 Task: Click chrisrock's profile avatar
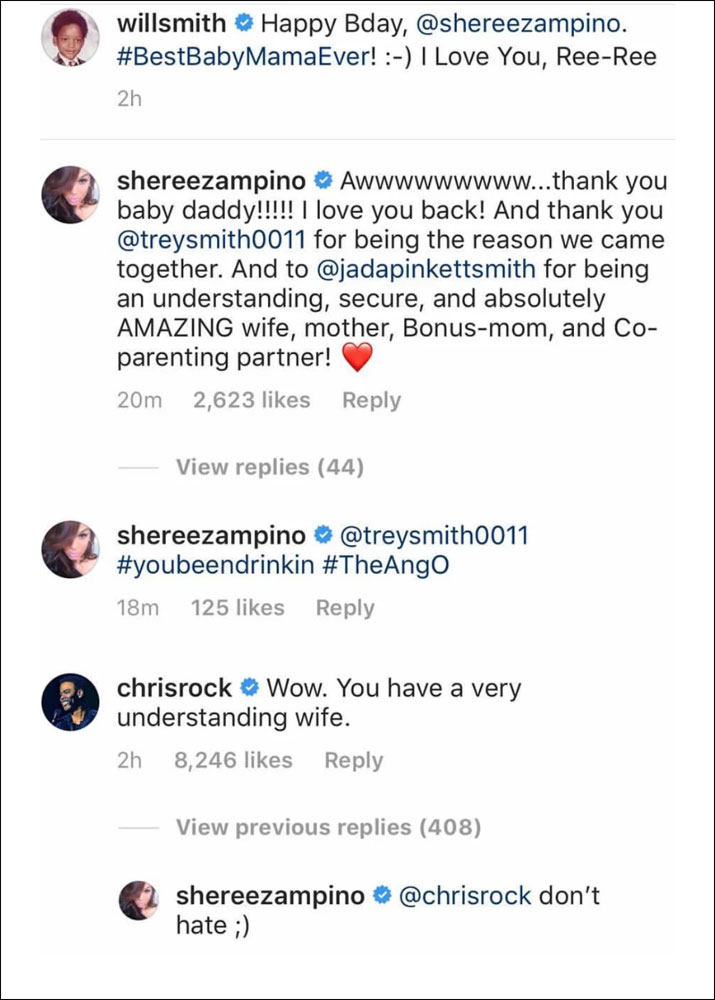tap(70, 703)
